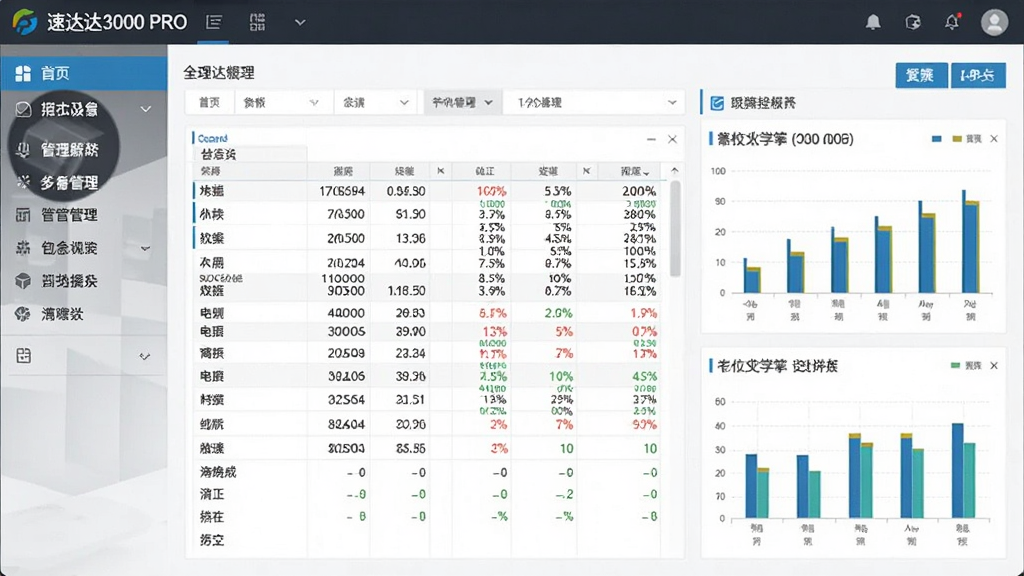Click the icon beside the second sidebar item under 首页

tap(23, 150)
